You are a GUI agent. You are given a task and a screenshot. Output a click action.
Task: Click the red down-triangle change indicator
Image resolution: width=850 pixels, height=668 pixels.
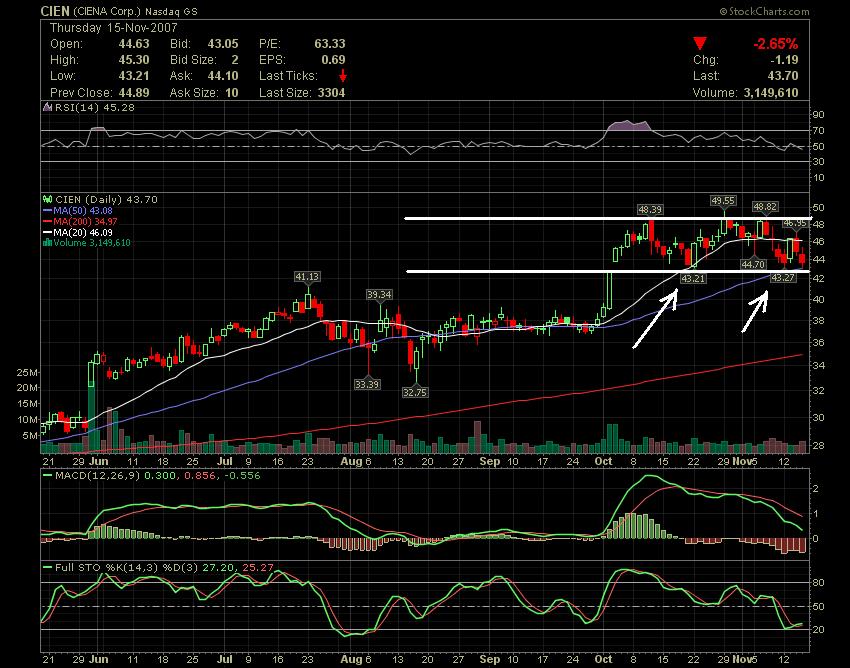click(699, 44)
